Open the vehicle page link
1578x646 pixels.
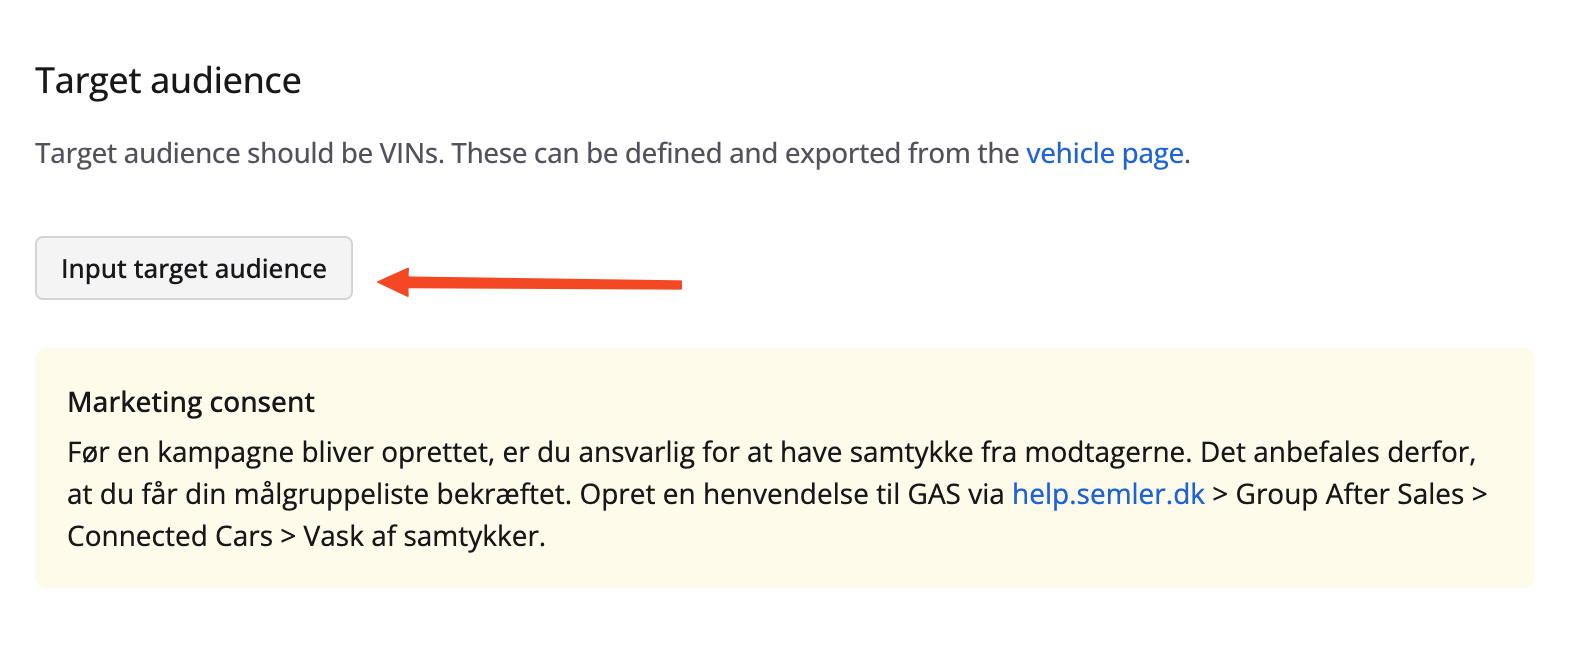point(1104,153)
